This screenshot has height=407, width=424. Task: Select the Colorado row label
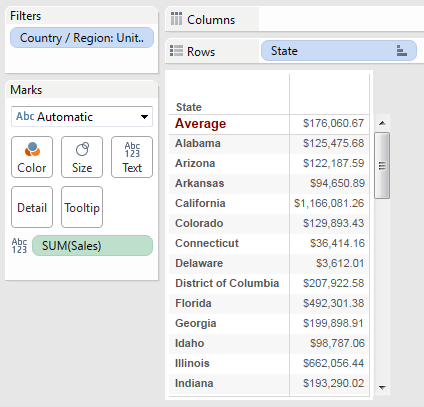(x=199, y=223)
